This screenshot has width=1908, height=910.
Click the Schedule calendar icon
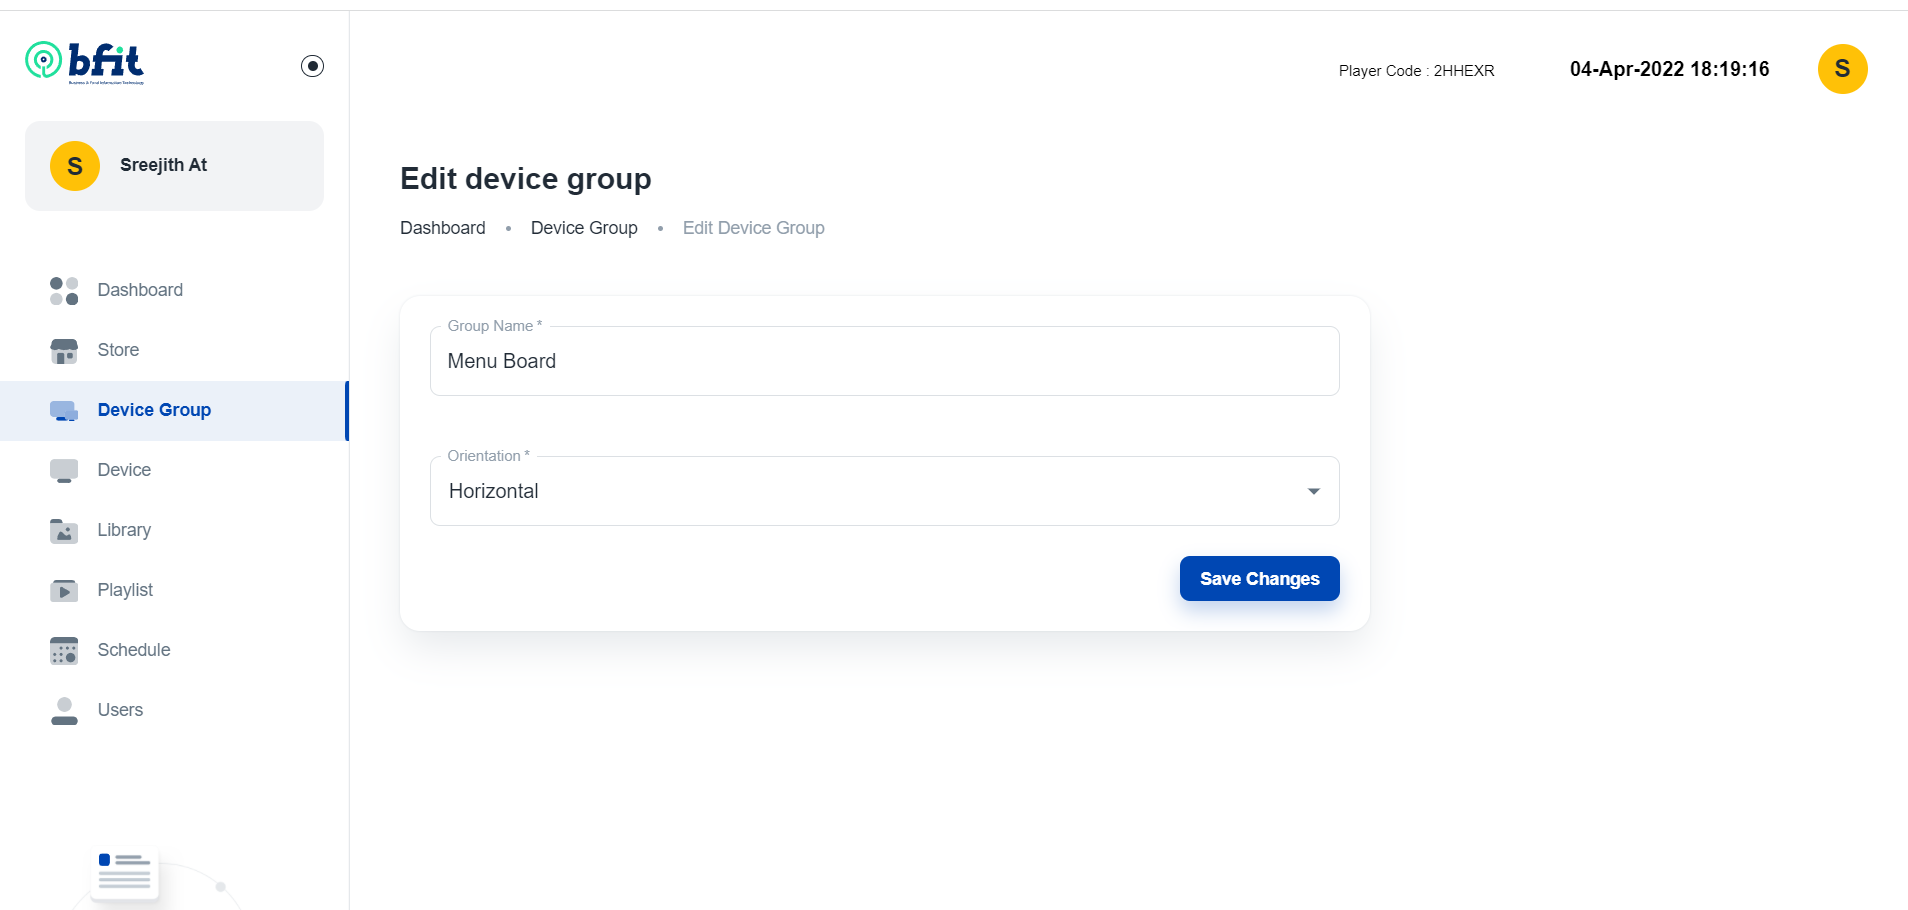64,651
